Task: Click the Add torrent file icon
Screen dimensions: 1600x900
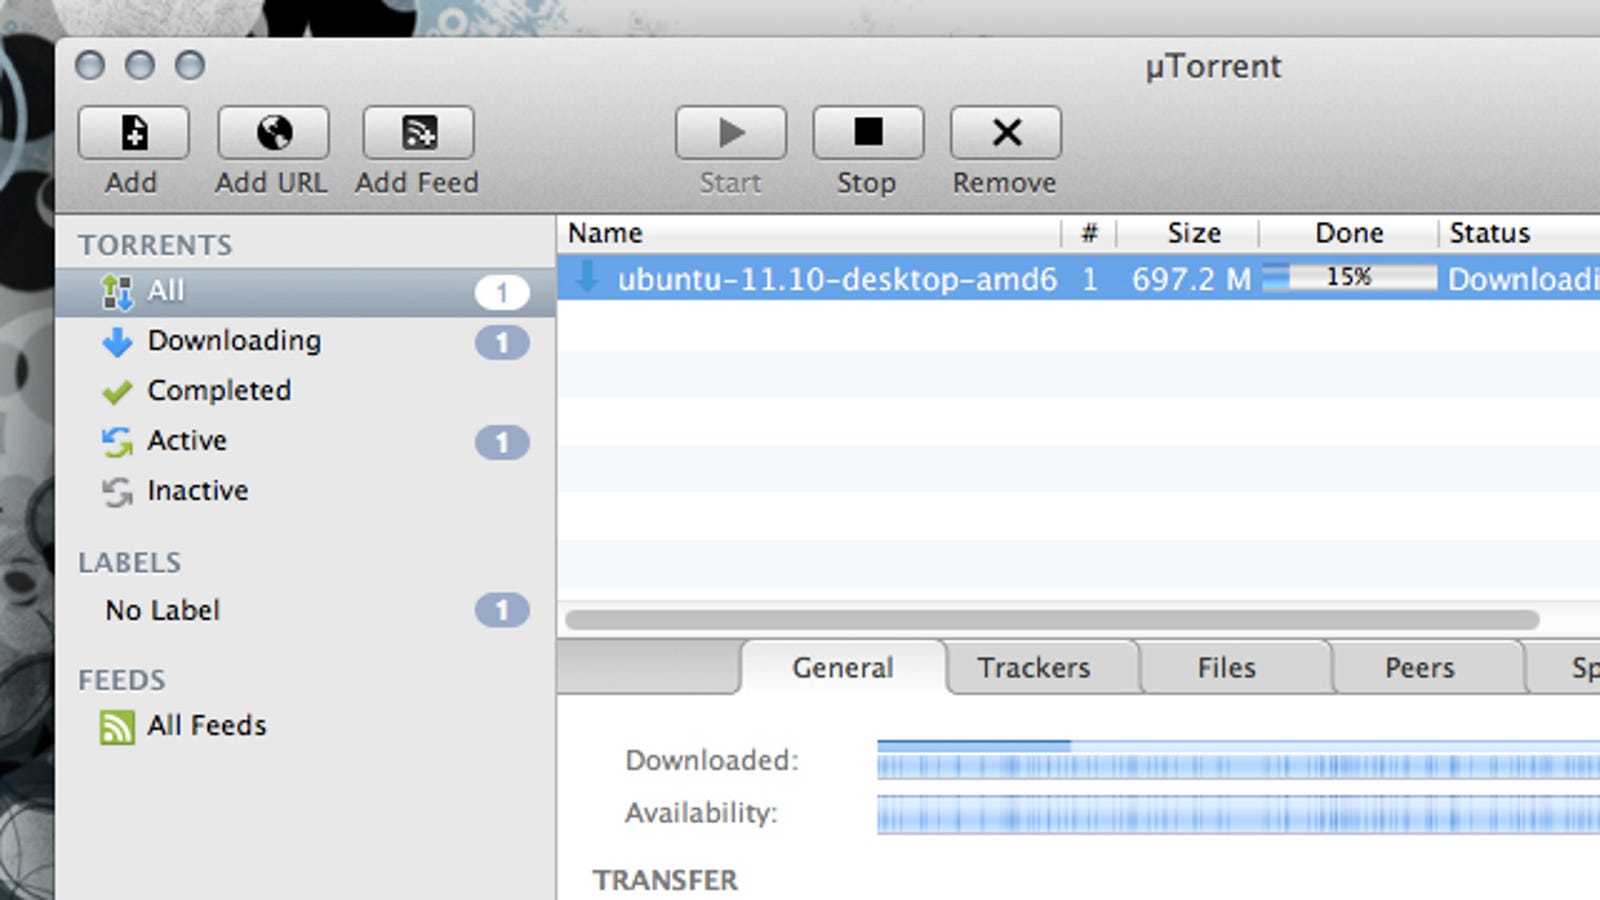Action: [x=133, y=133]
